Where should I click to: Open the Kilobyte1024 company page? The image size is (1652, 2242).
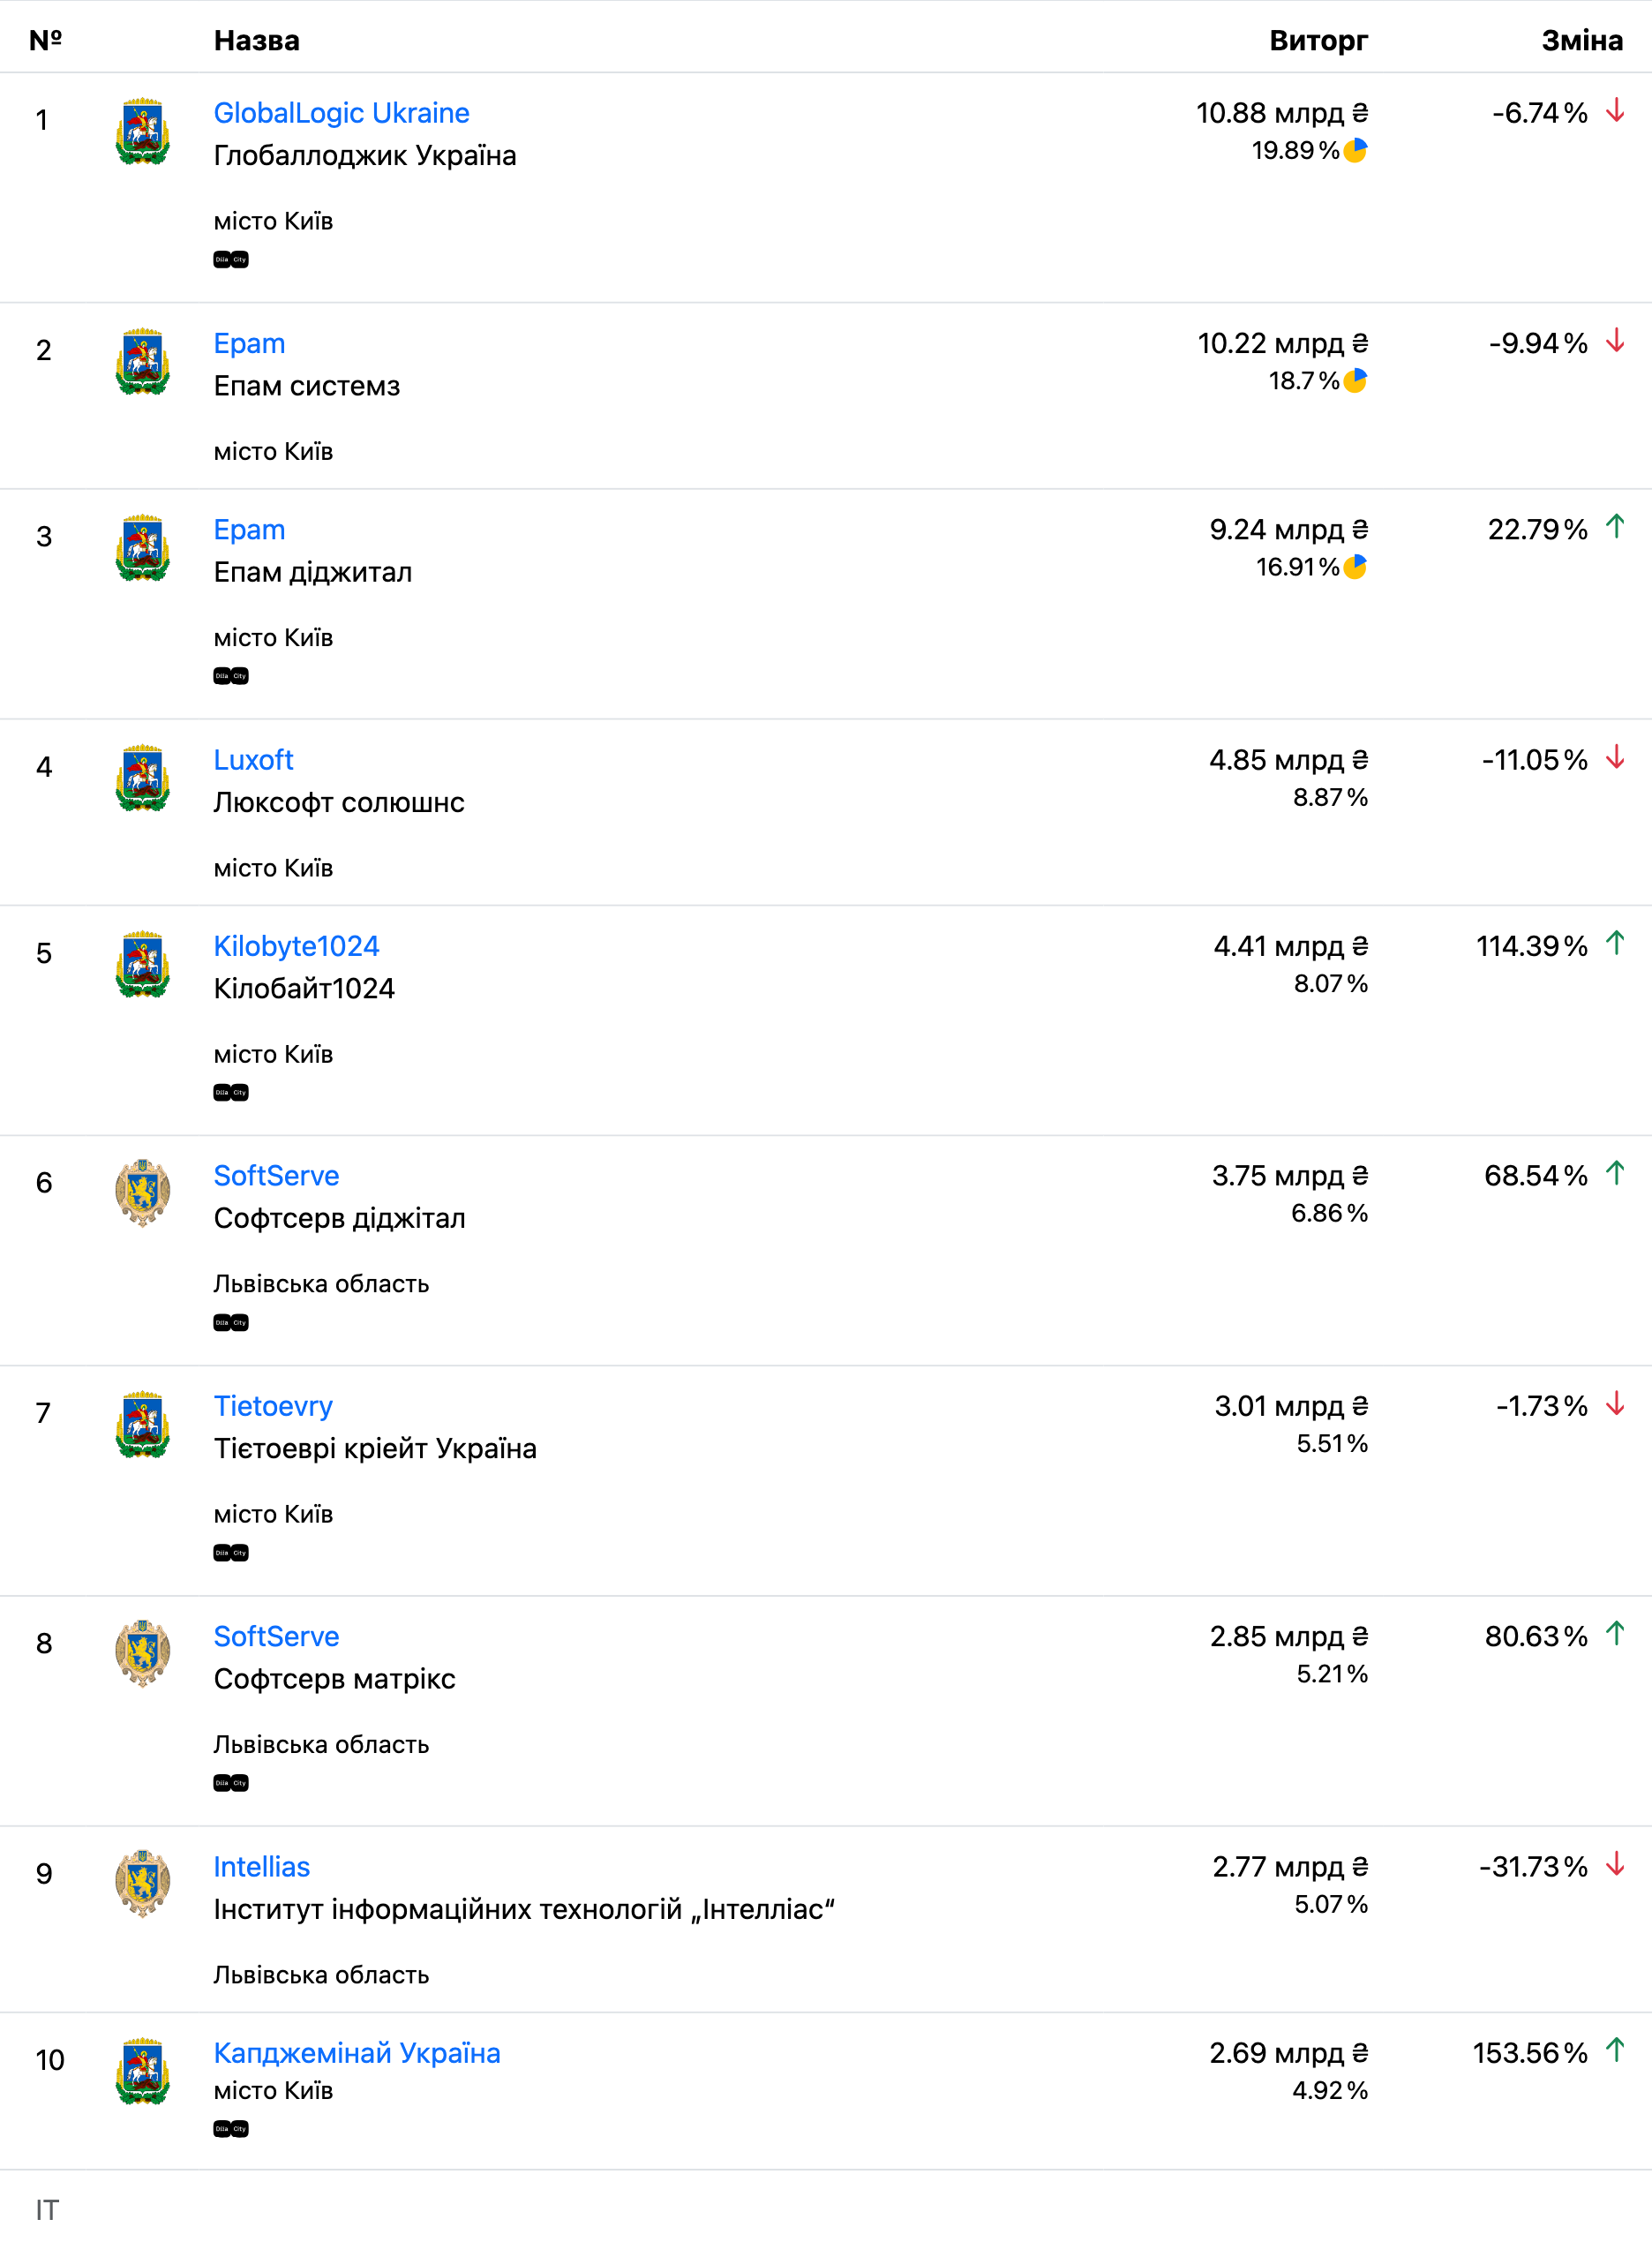[x=296, y=946]
